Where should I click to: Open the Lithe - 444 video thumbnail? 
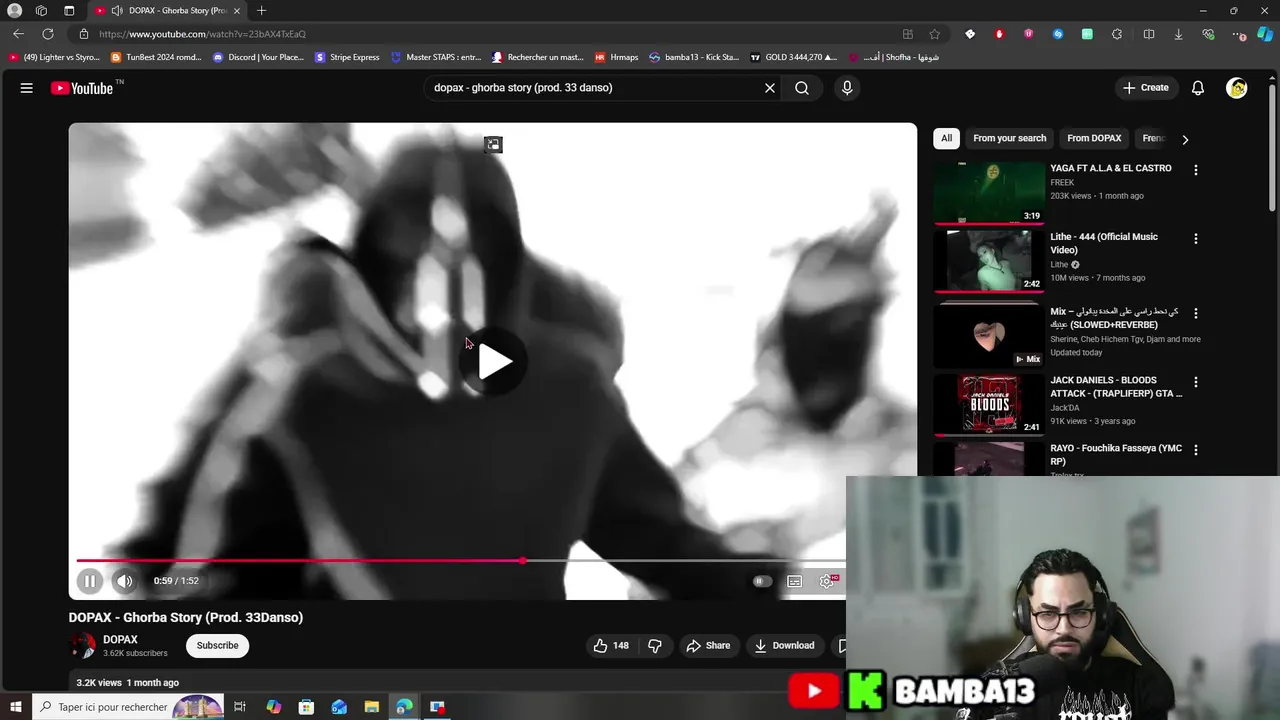[x=988, y=261]
